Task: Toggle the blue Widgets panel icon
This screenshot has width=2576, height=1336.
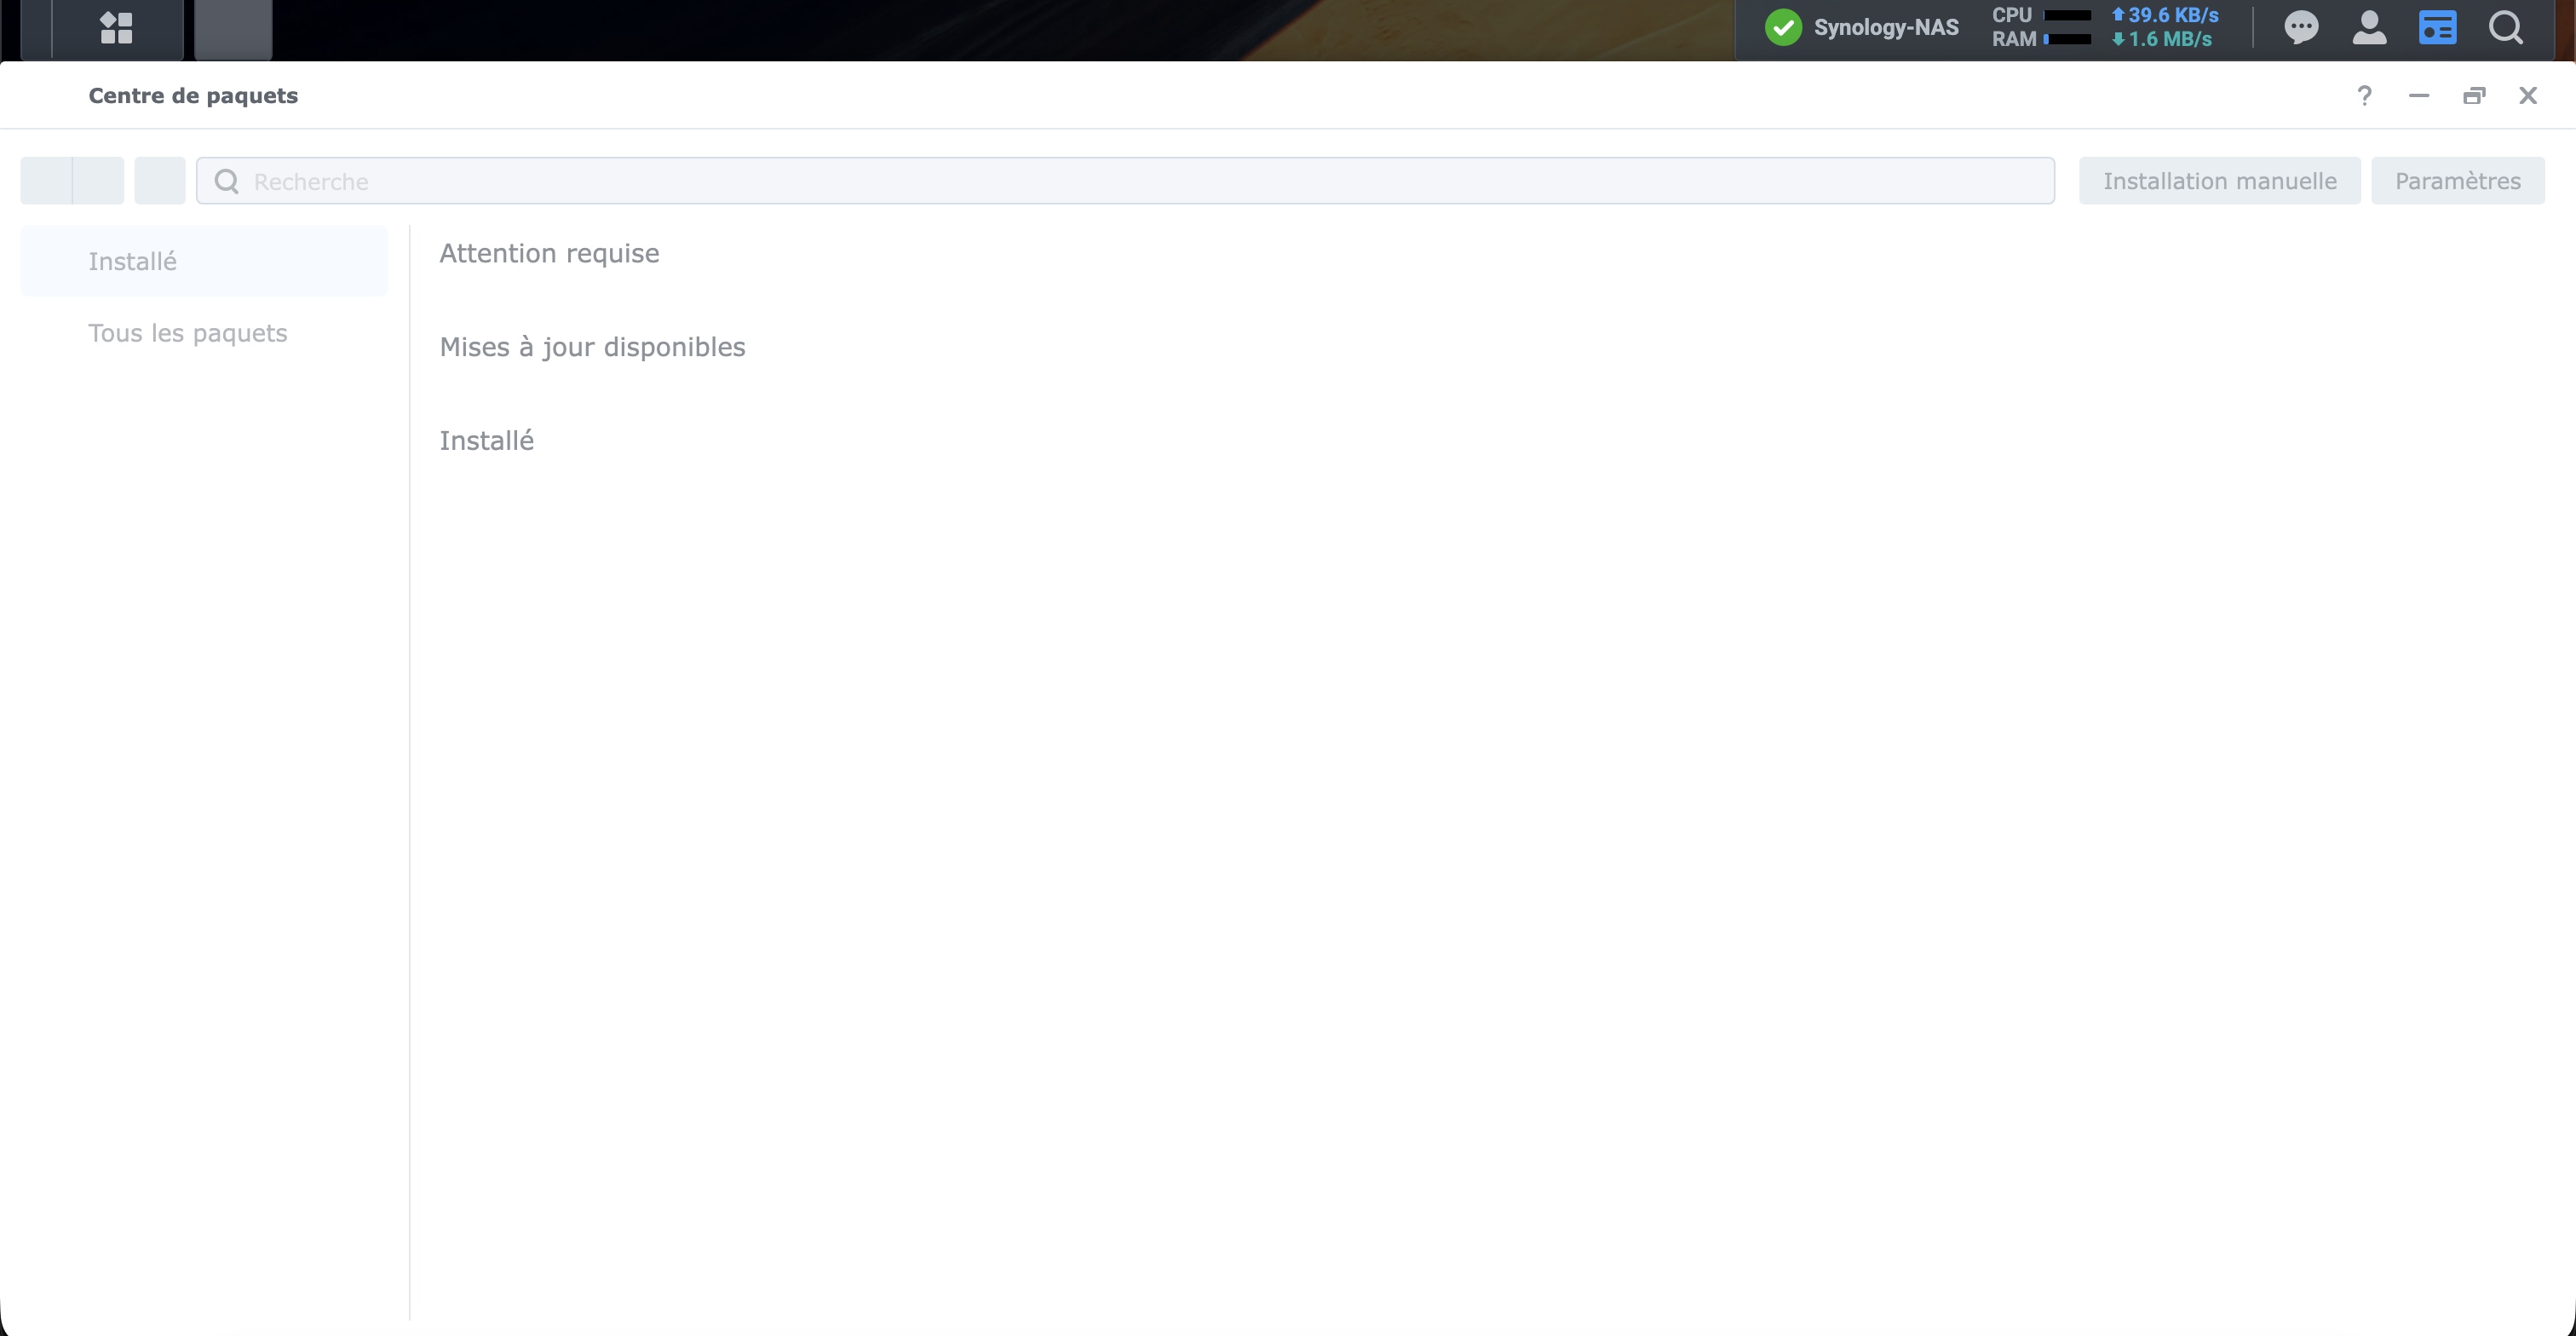Action: click(x=2437, y=27)
